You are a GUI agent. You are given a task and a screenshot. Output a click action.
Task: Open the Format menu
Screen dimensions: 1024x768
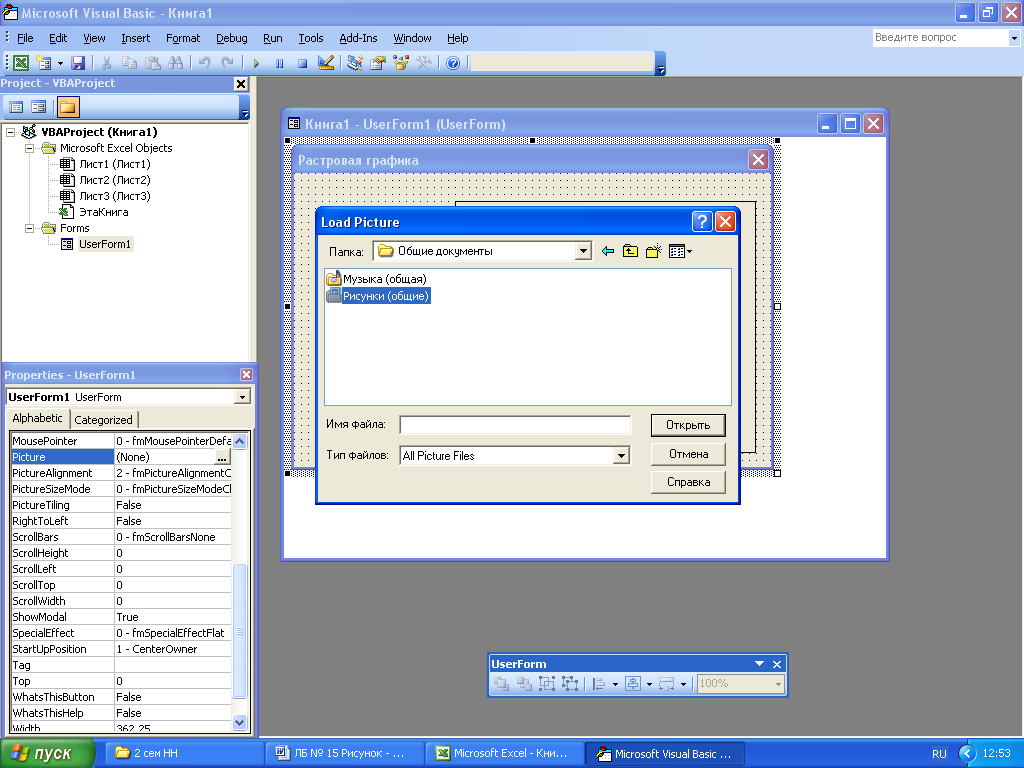[183, 38]
